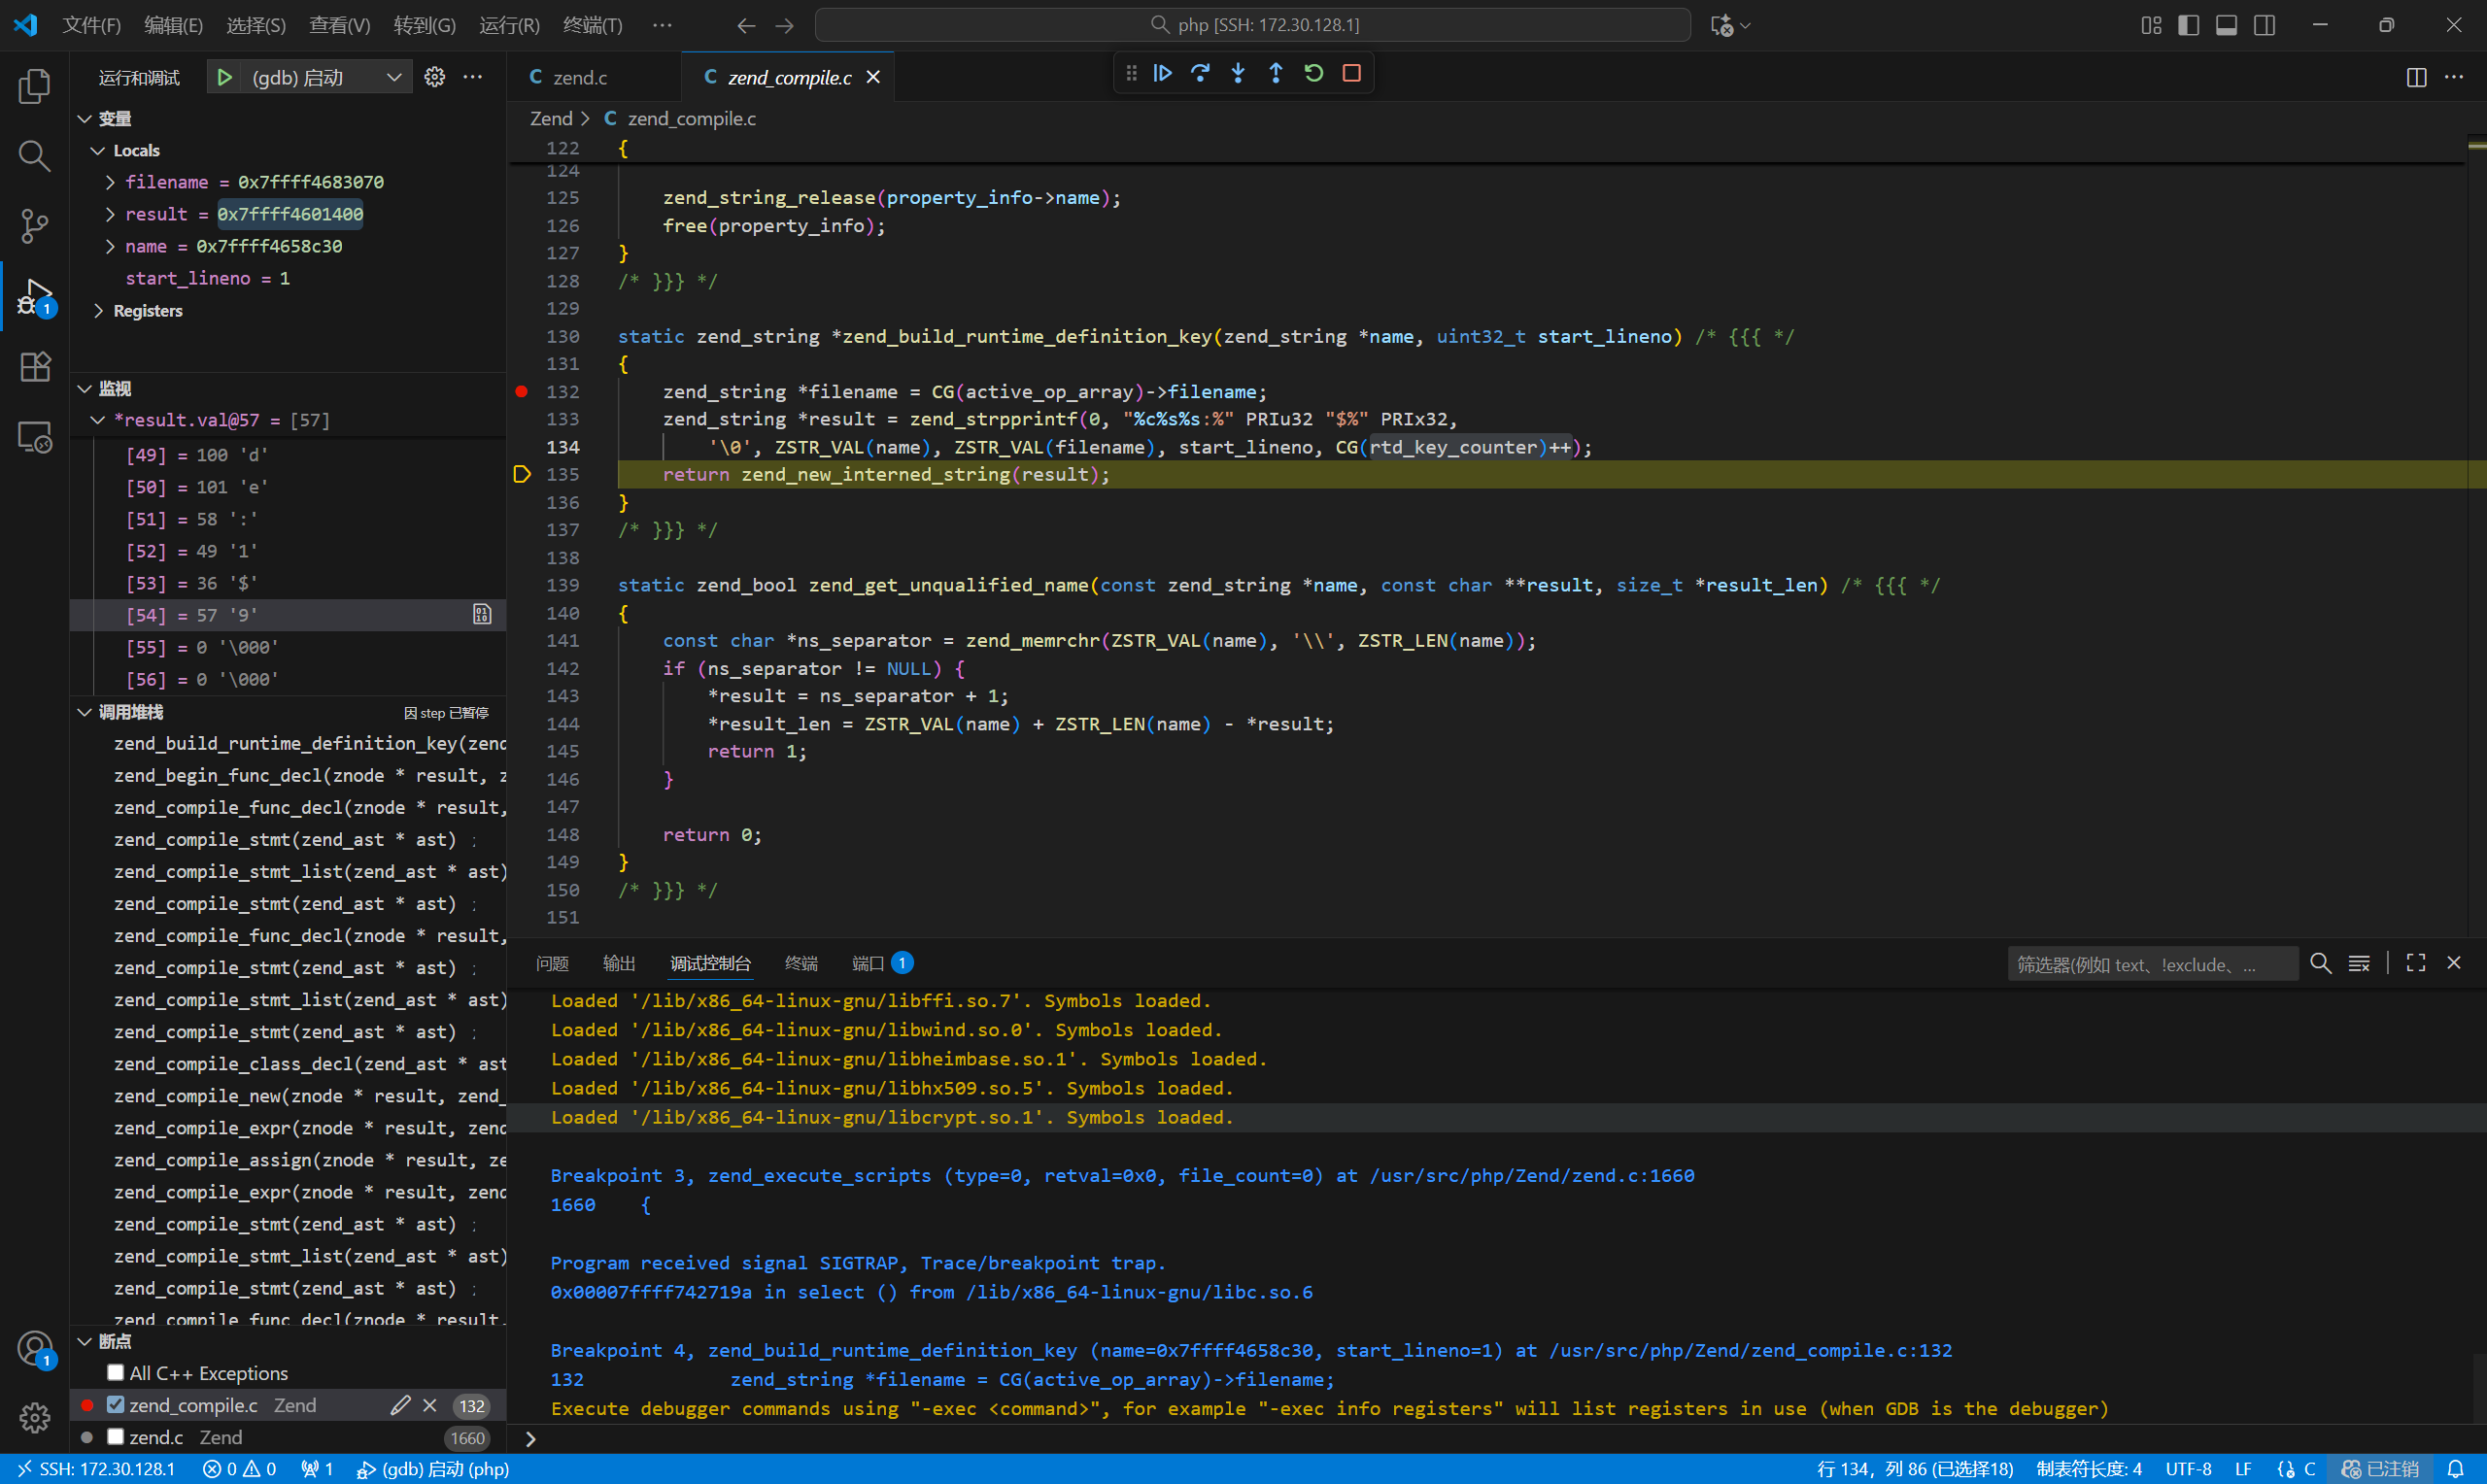This screenshot has width=2487, height=1484.
Task: Restart the debugging session
Action: [x=1314, y=73]
